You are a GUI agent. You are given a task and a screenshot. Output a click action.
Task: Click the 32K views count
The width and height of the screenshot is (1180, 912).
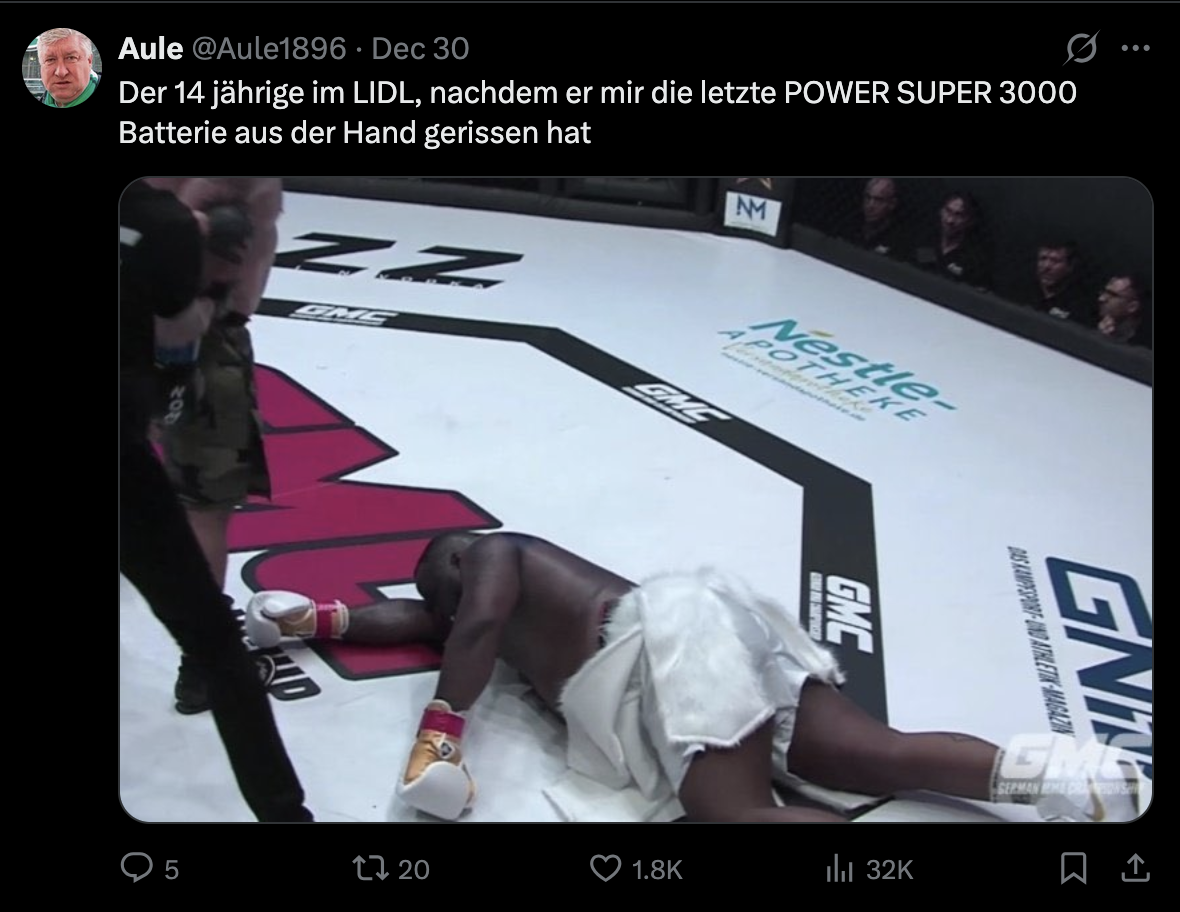tap(890, 870)
